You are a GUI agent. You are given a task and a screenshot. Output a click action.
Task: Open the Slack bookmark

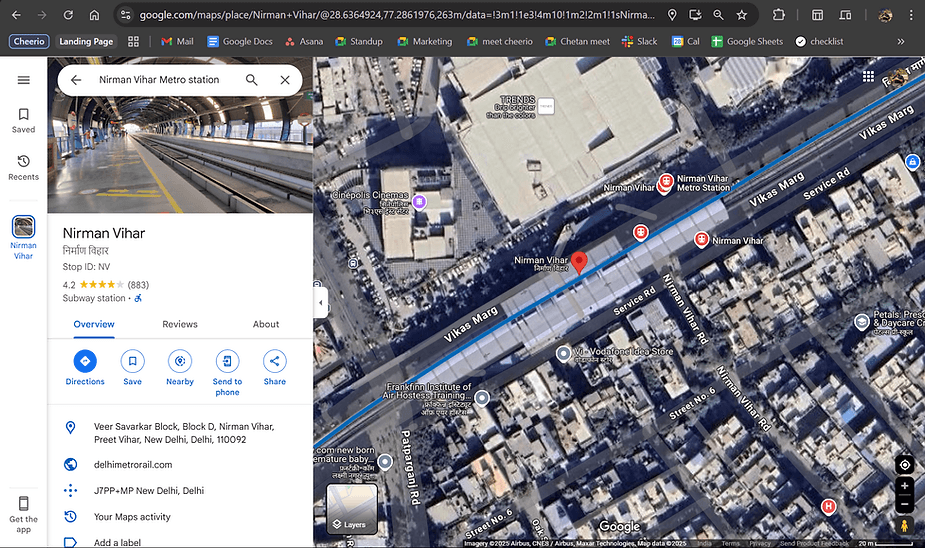pos(639,41)
